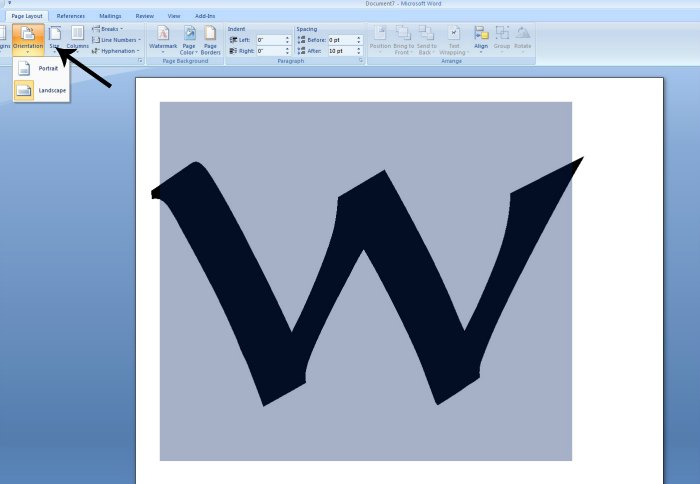The height and width of the screenshot is (484, 700).
Task: Open the Quick Access Toolbar customize arrow
Action: pos(9,3)
